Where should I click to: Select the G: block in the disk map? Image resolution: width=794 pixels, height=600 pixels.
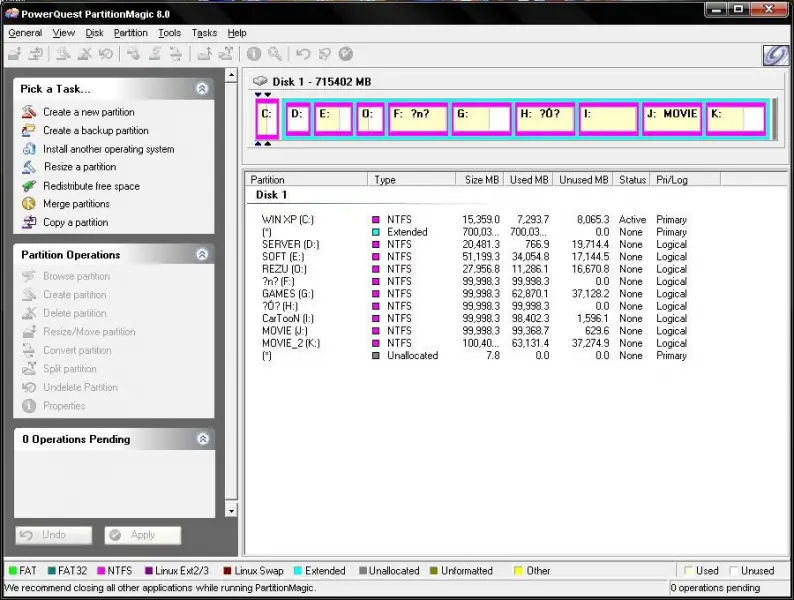tap(482, 119)
